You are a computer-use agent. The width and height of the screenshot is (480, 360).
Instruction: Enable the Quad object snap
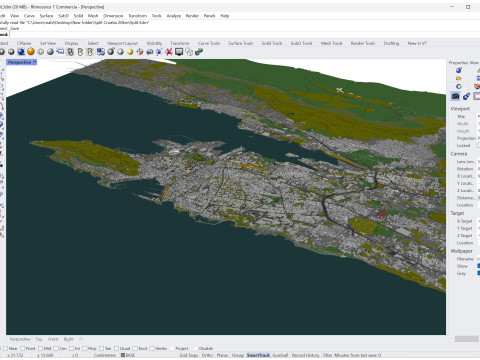click(116, 348)
